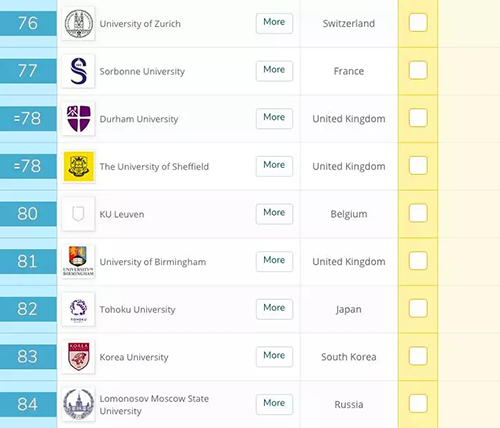Expand More for The University of Sheffield

(x=274, y=166)
